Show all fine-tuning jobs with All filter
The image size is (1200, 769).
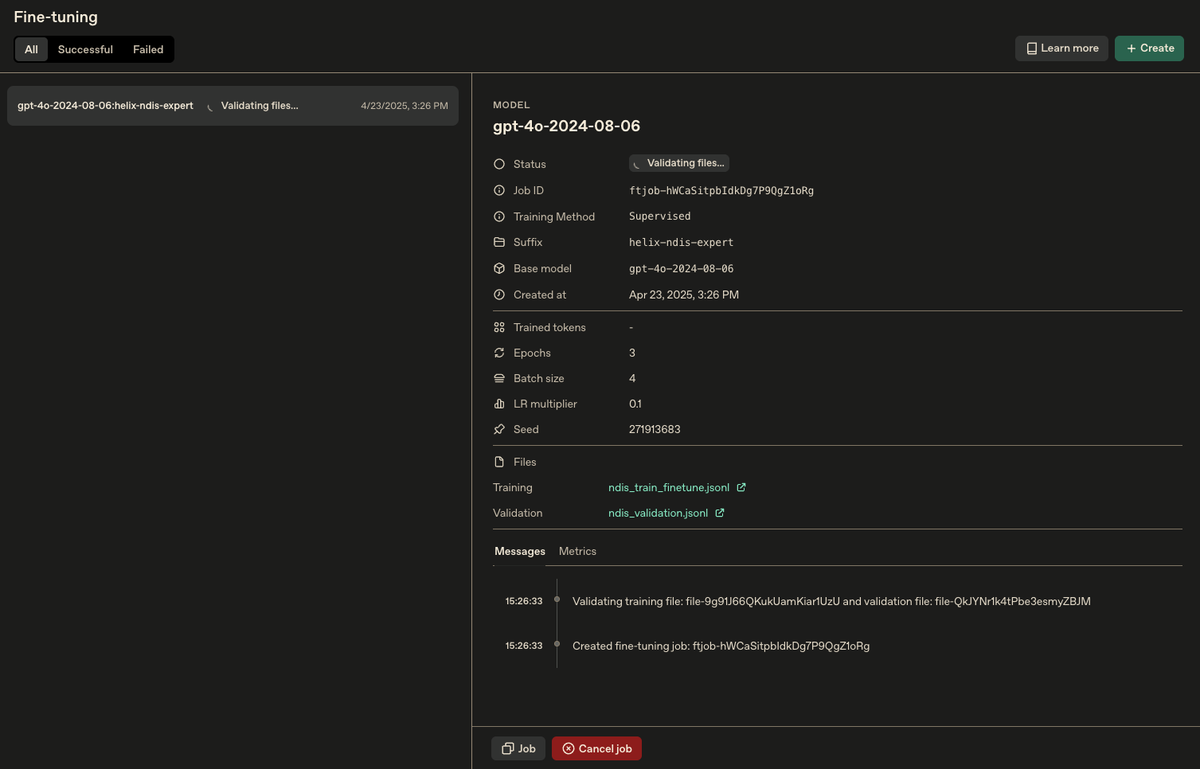pyautogui.click(x=31, y=49)
